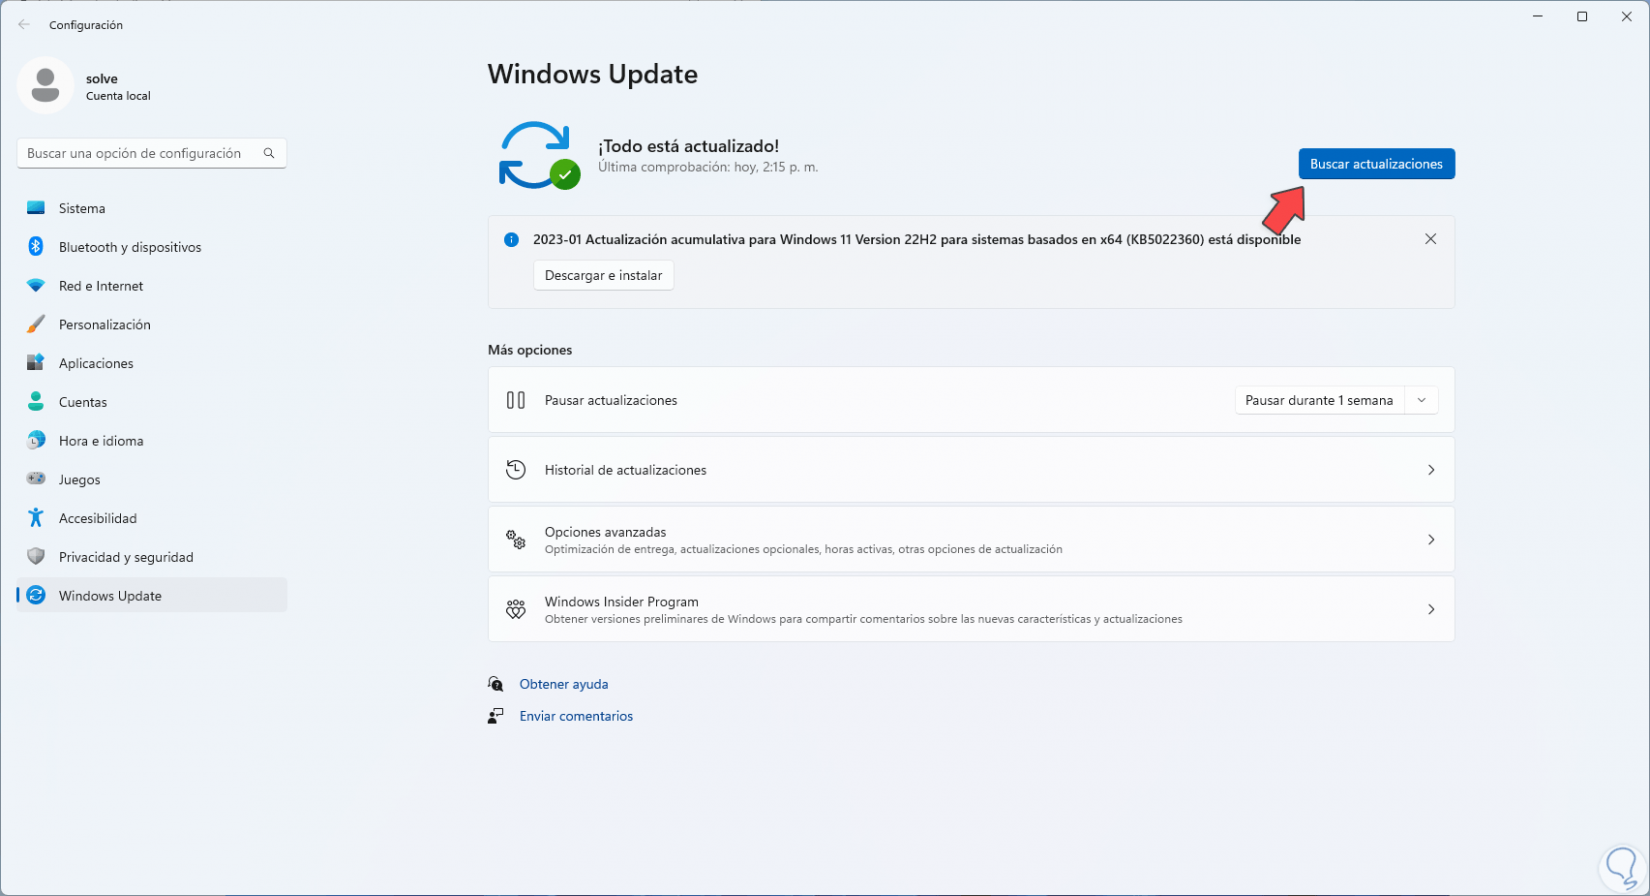Viewport: 1650px width, 896px height.
Task: Click the Windows Insider Program hearts icon
Action: coord(516,609)
